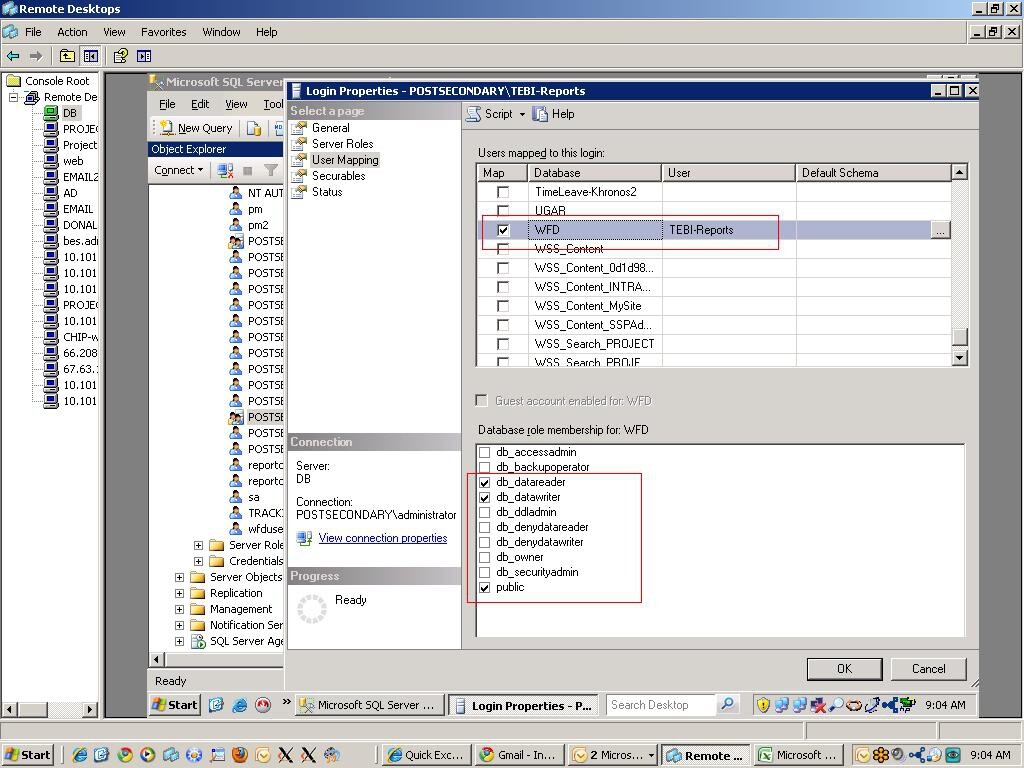Click the OK button in Login Properties

click(x=843, y=668)
